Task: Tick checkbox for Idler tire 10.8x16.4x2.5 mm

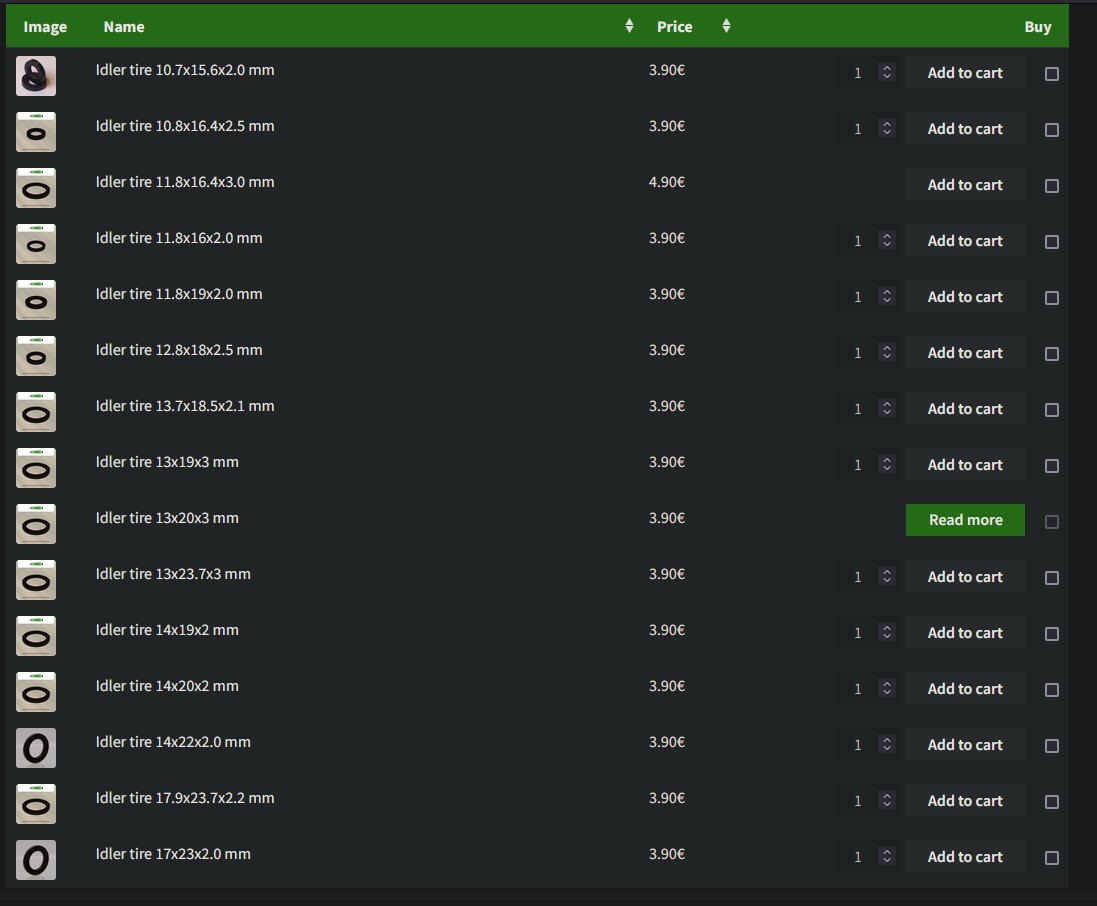Action: click(x=1052, y=129)
